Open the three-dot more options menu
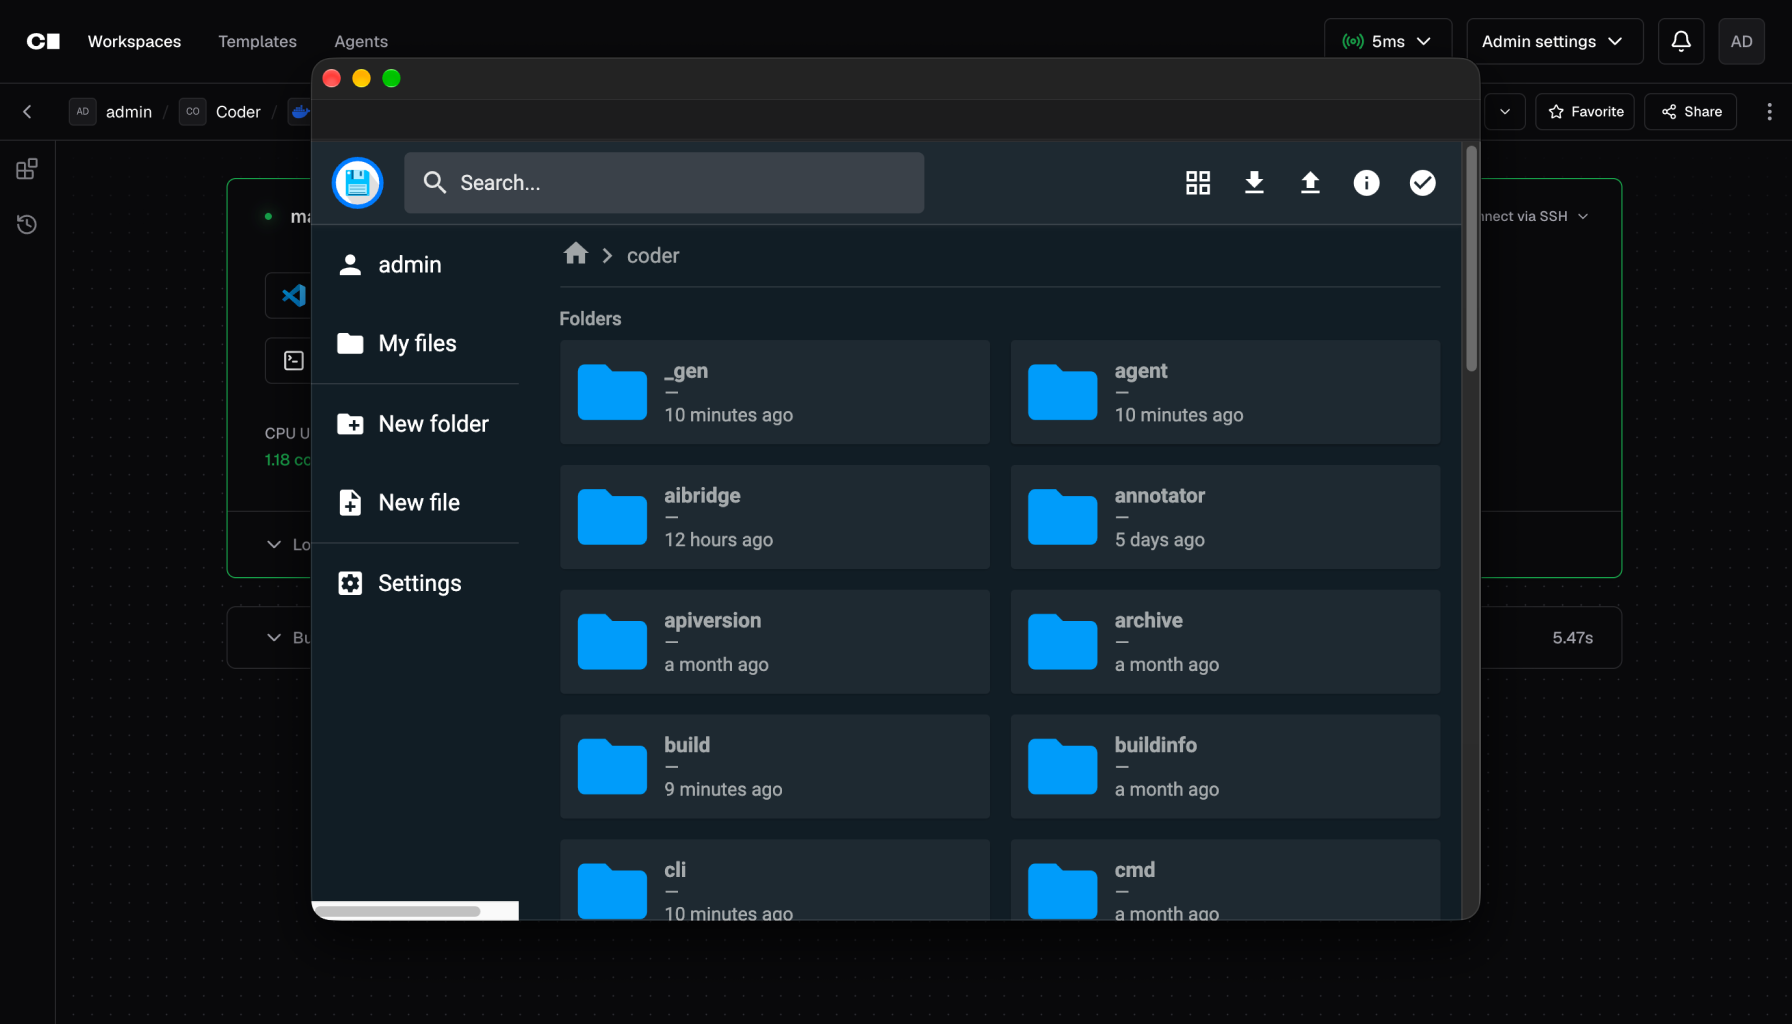1792x1024 pixels. pyautogui.click(x=1769, y=111)
